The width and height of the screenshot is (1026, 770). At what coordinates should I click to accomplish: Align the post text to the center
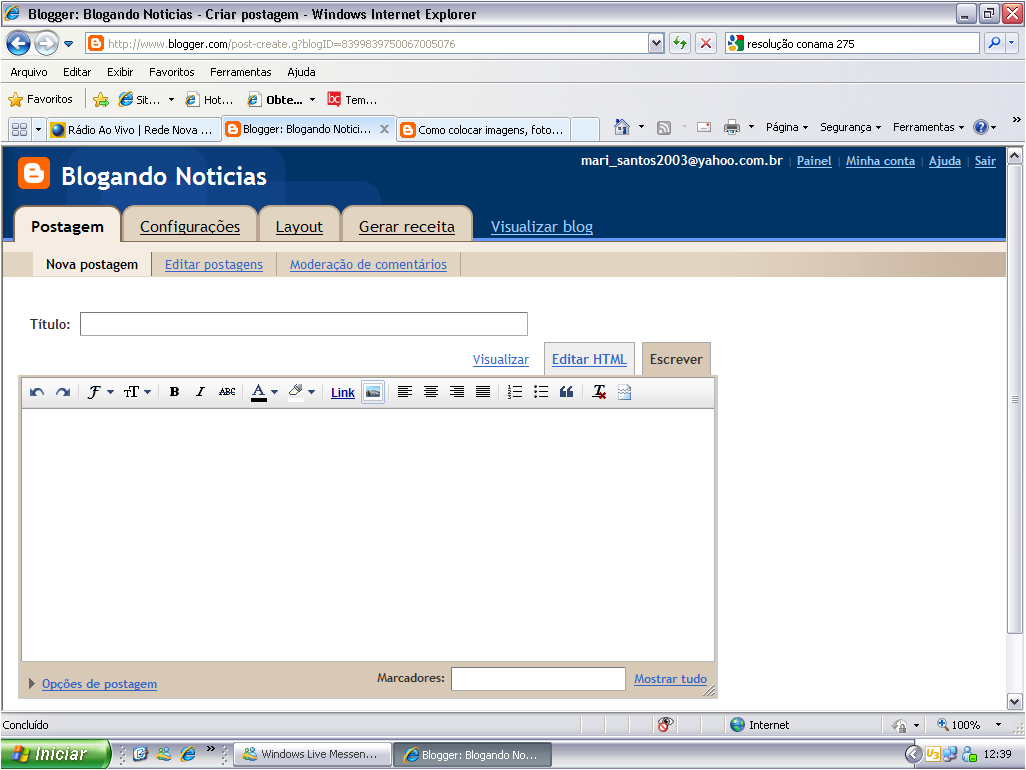tap(431, 391)
